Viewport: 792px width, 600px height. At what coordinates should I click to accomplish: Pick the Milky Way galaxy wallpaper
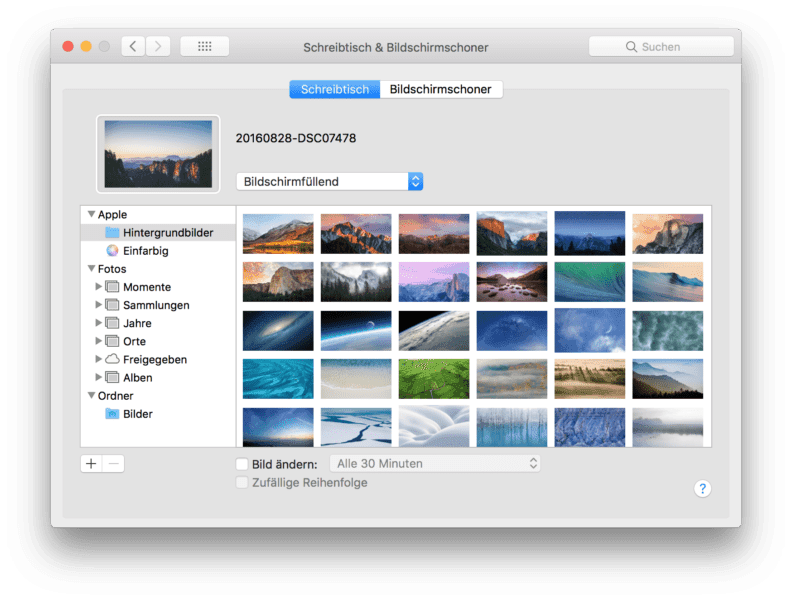(x=278, y=330)
